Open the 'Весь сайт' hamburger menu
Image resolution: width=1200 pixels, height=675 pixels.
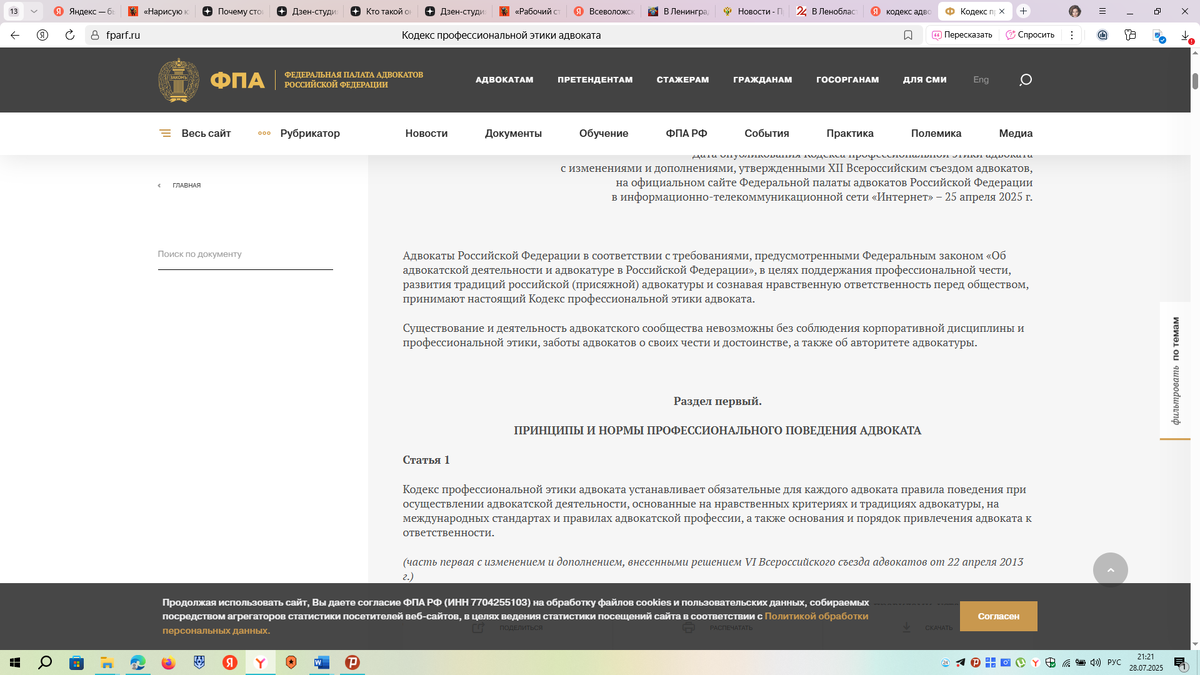194,133
